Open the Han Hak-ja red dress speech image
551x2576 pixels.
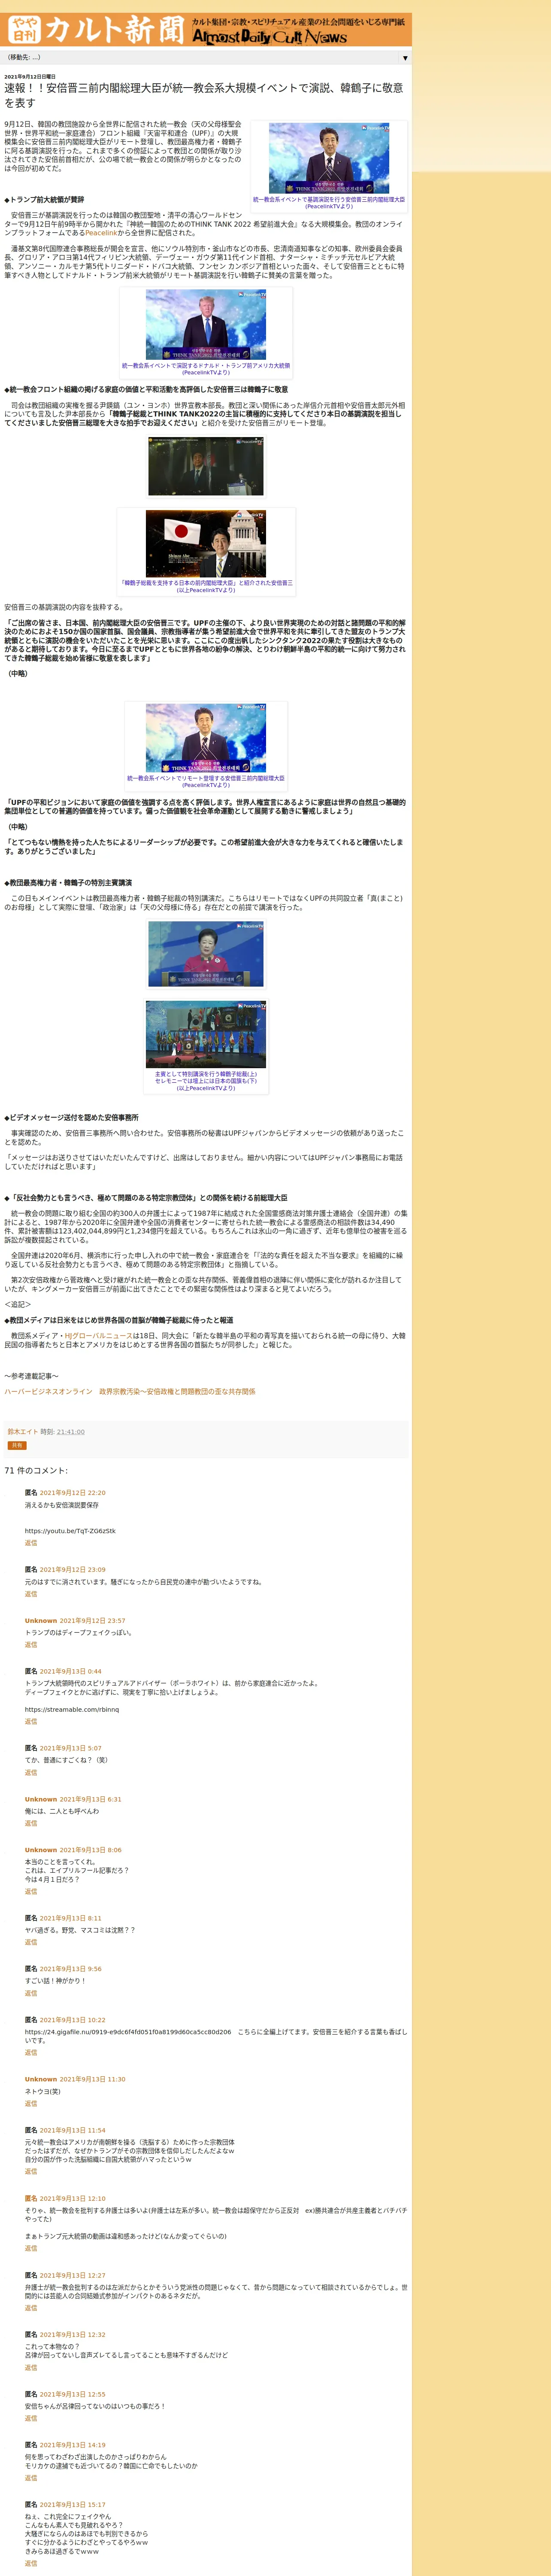(x=206, y=955)
